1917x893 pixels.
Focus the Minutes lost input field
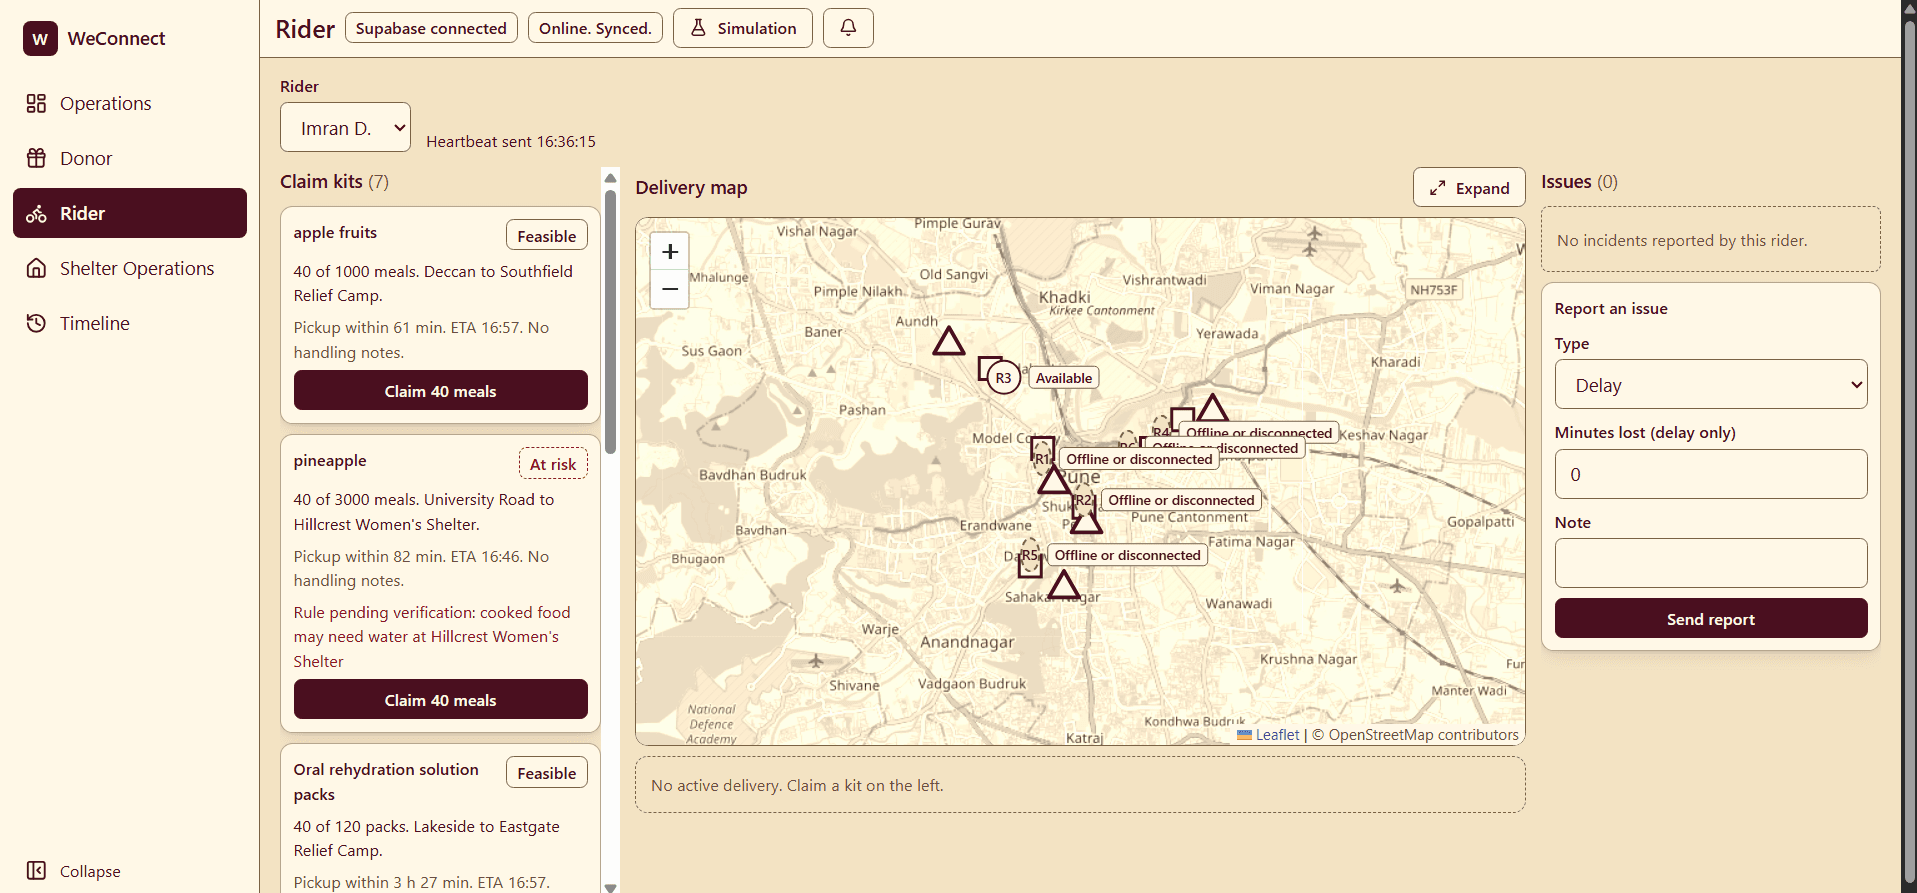pyautogui.click(x=1711, y=474)
